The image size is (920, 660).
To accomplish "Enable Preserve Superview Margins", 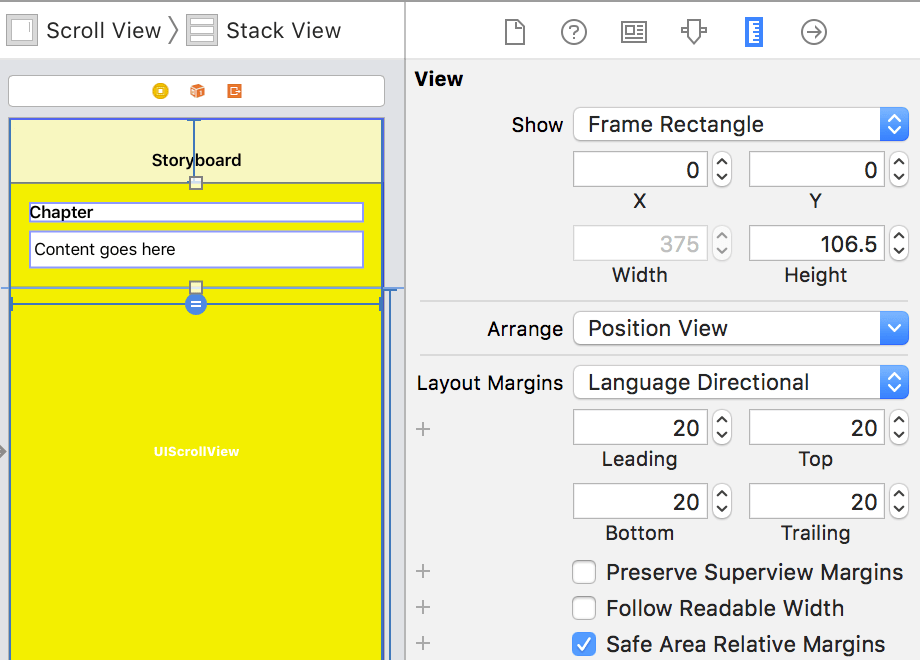I will (584, 572).
